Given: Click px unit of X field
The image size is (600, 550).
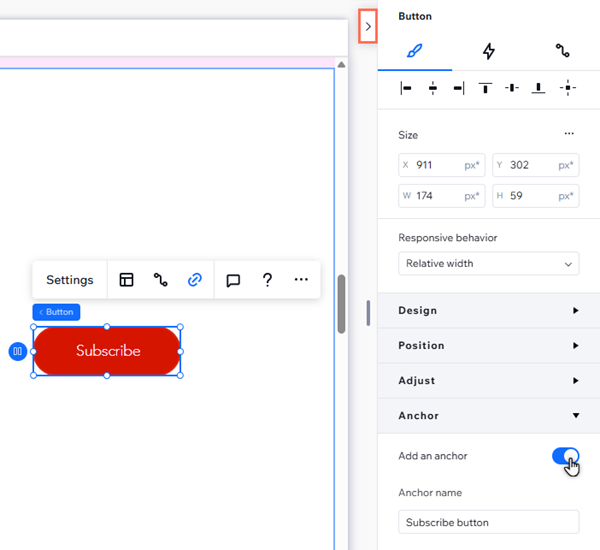Looking at the screenshot, I should (472, 165).
